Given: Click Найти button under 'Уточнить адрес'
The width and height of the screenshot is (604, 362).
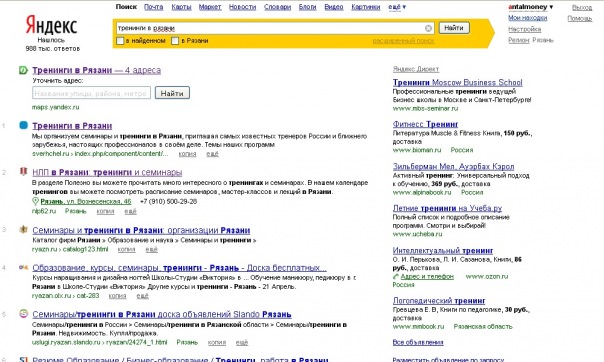Looking at the screenshot, I should click(172, 93).
